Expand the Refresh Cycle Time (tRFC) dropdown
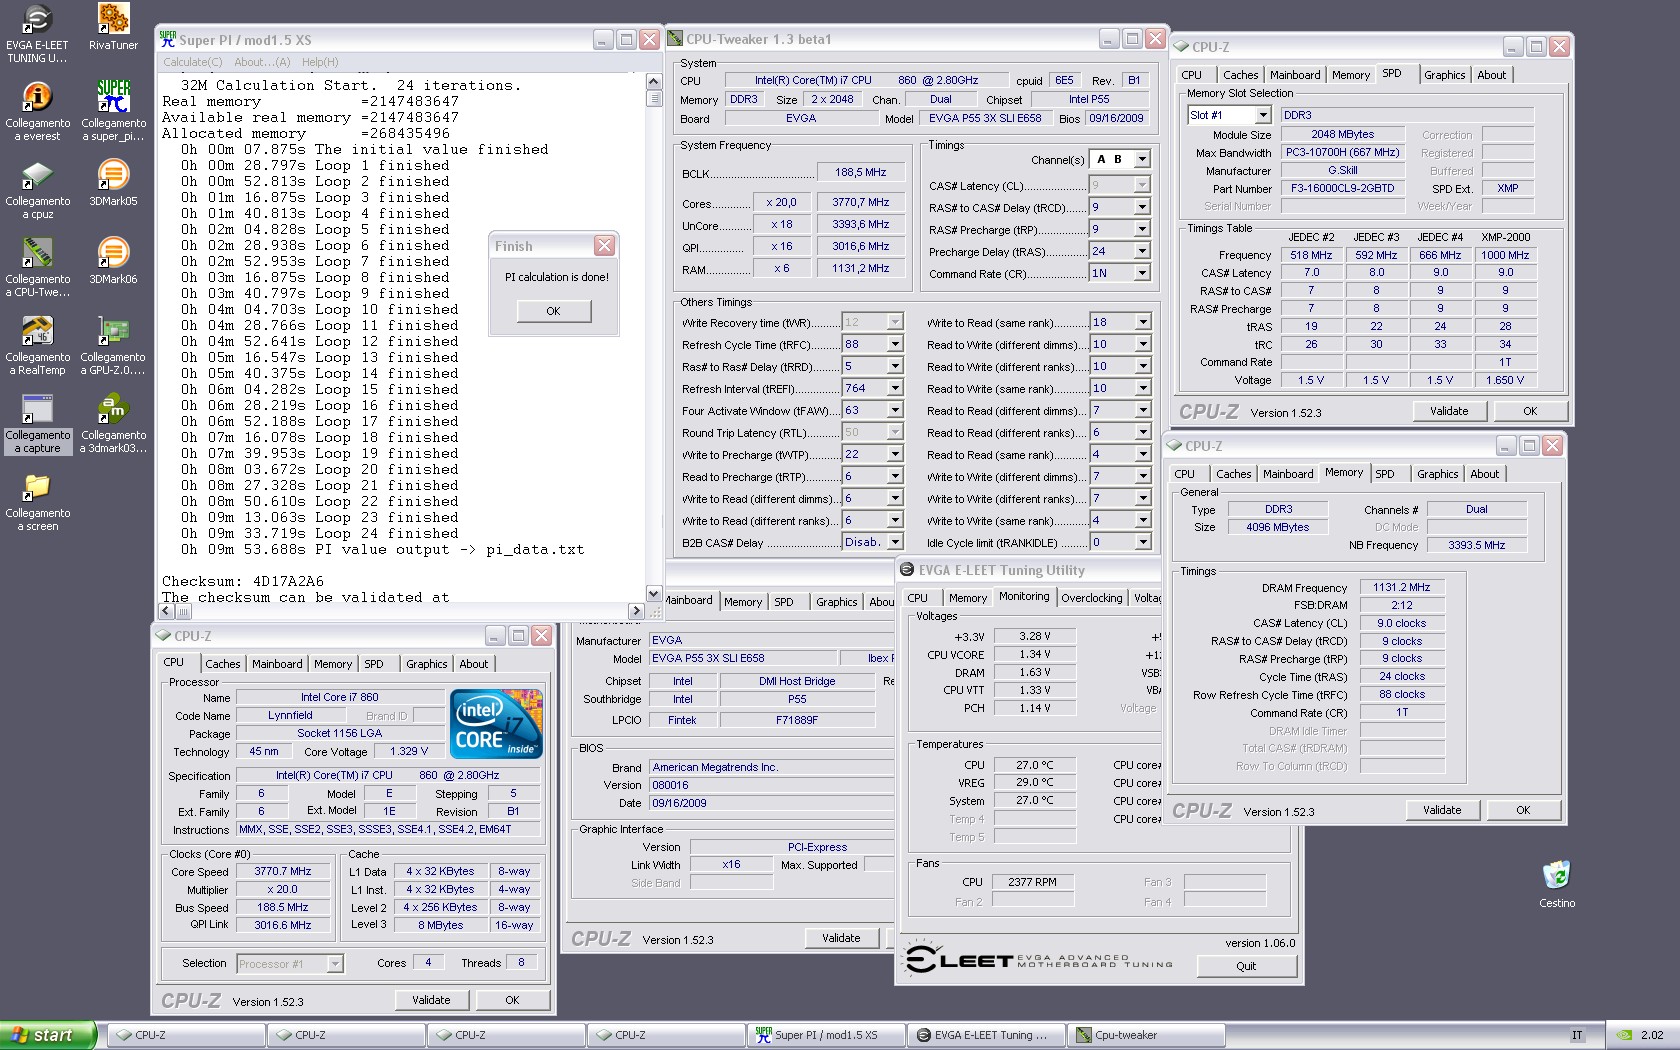1680x1050 pixels. click(895, 344)
